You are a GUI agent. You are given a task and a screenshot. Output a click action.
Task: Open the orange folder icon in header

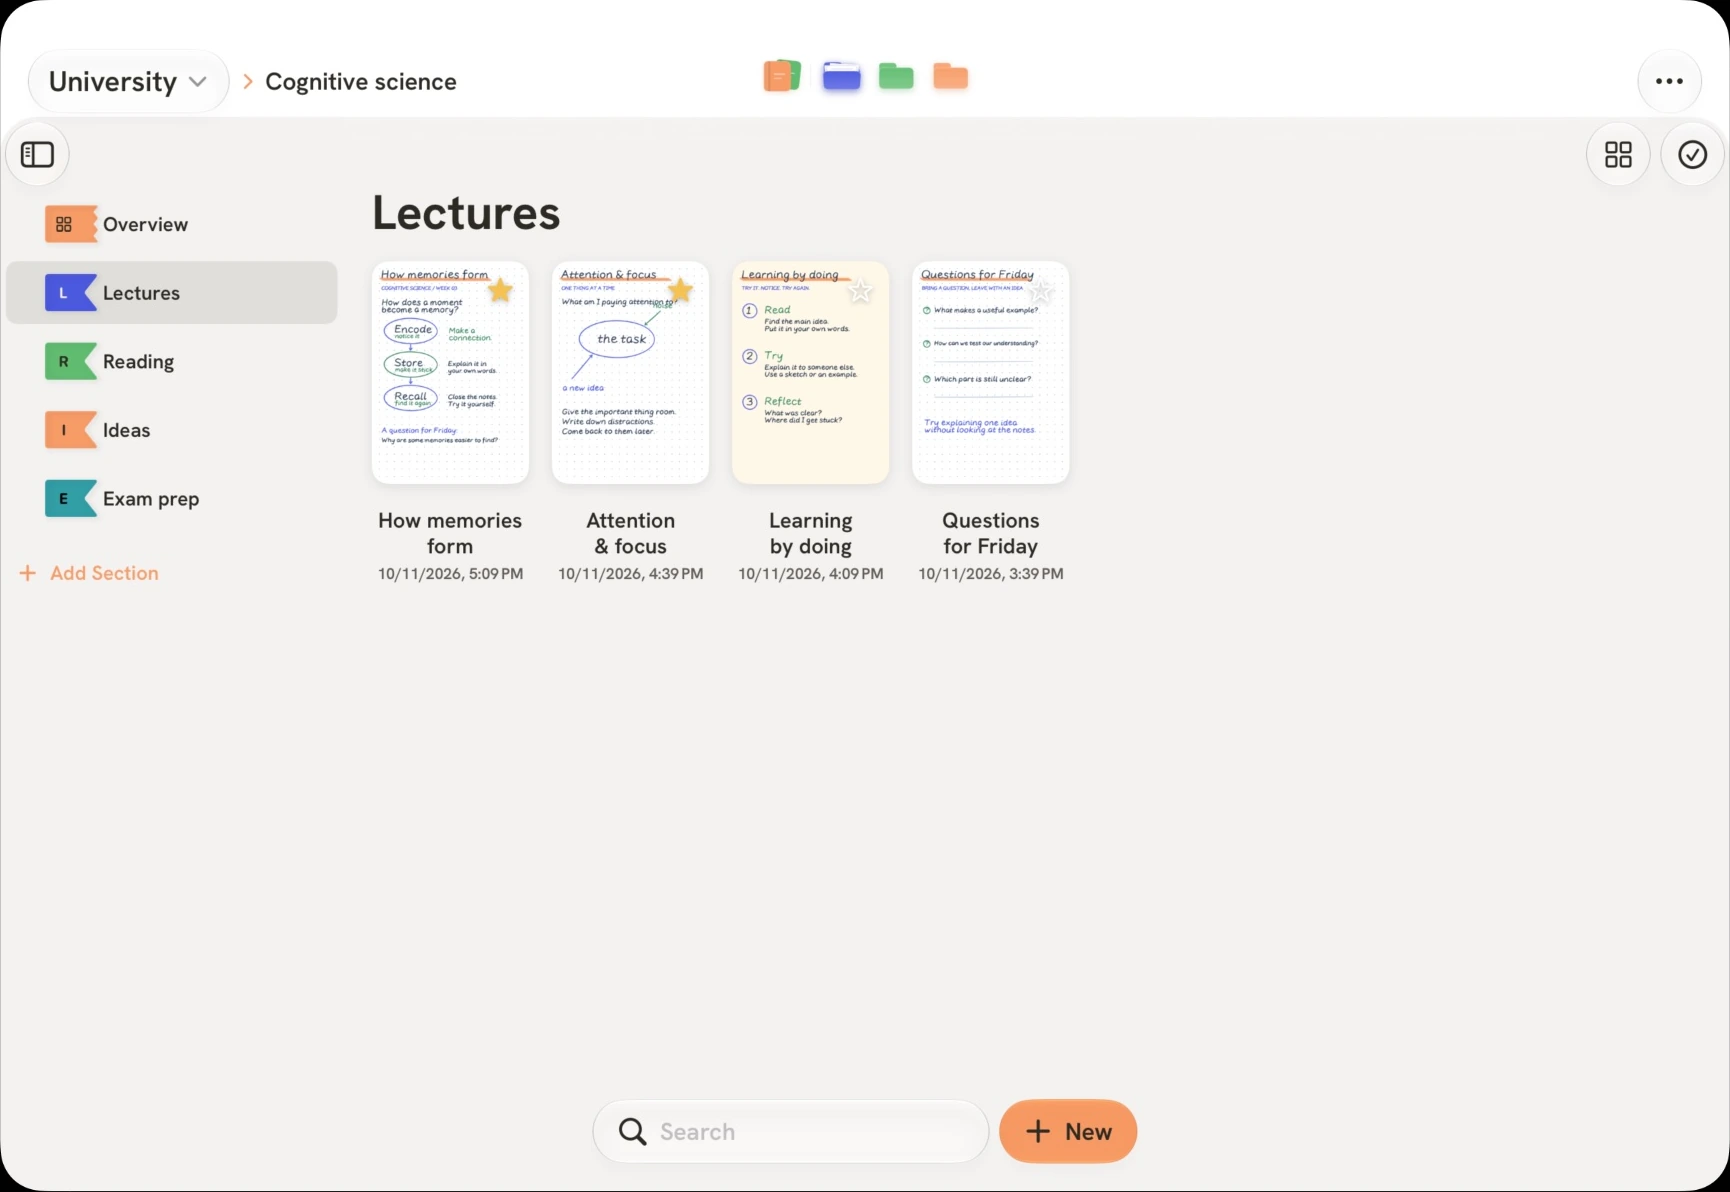click(x=950, y=76)
